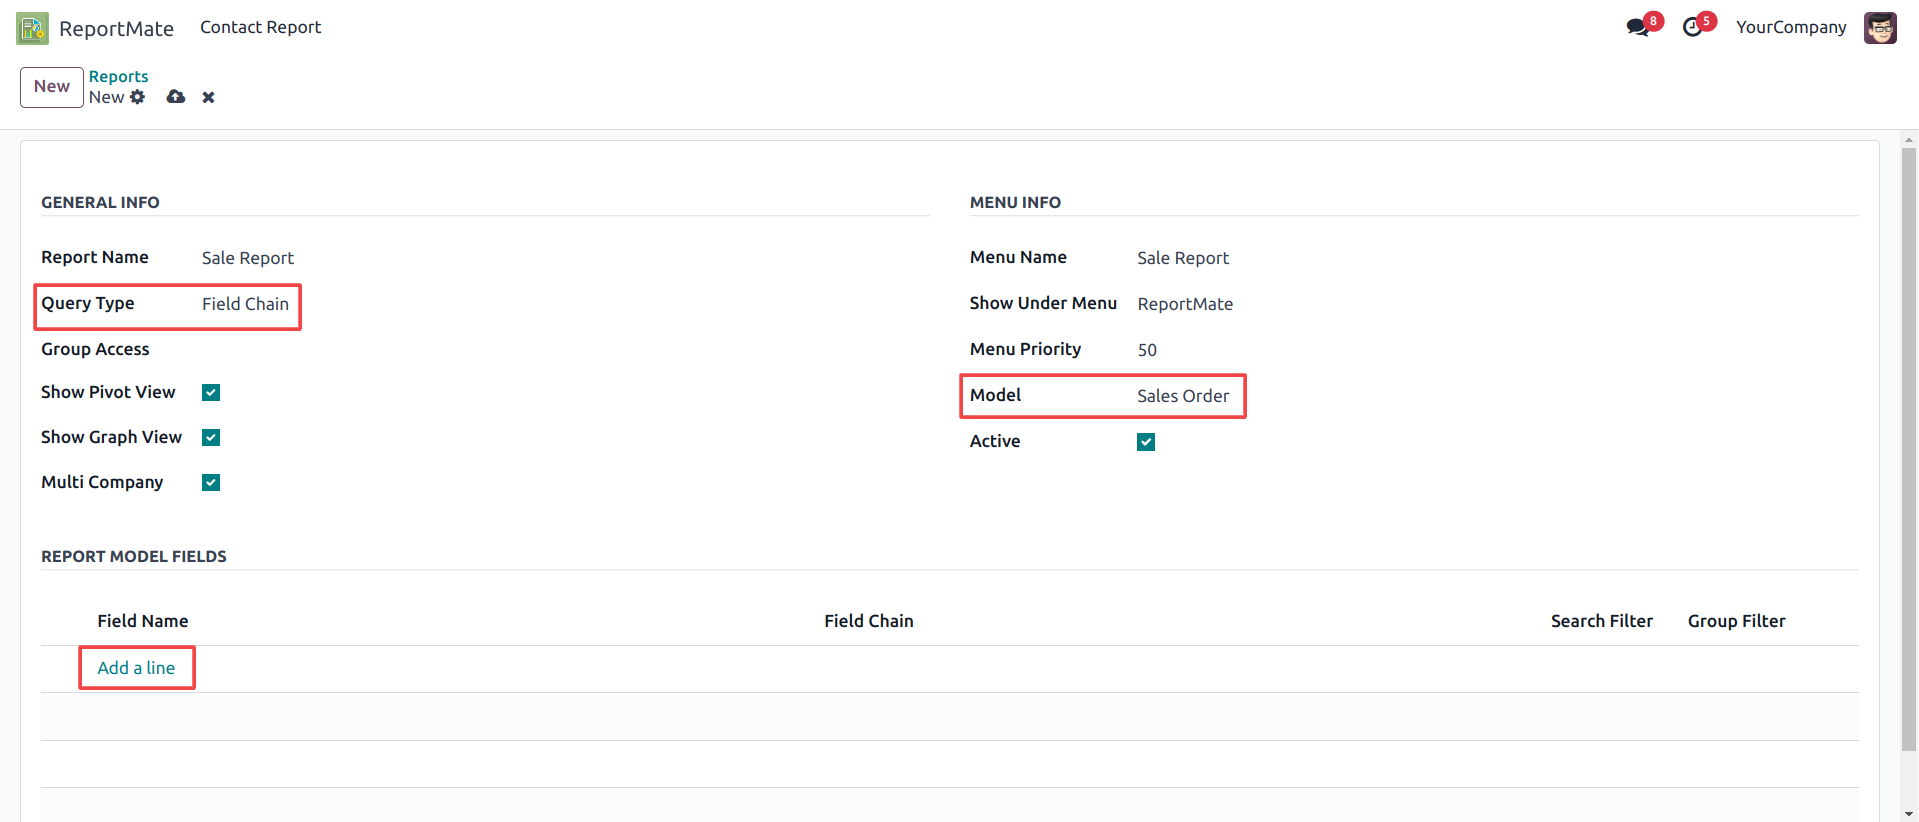The height and width of the screenshot is (822, 1919).
Task: Click the Add a line link
Action: click(136, 668)
